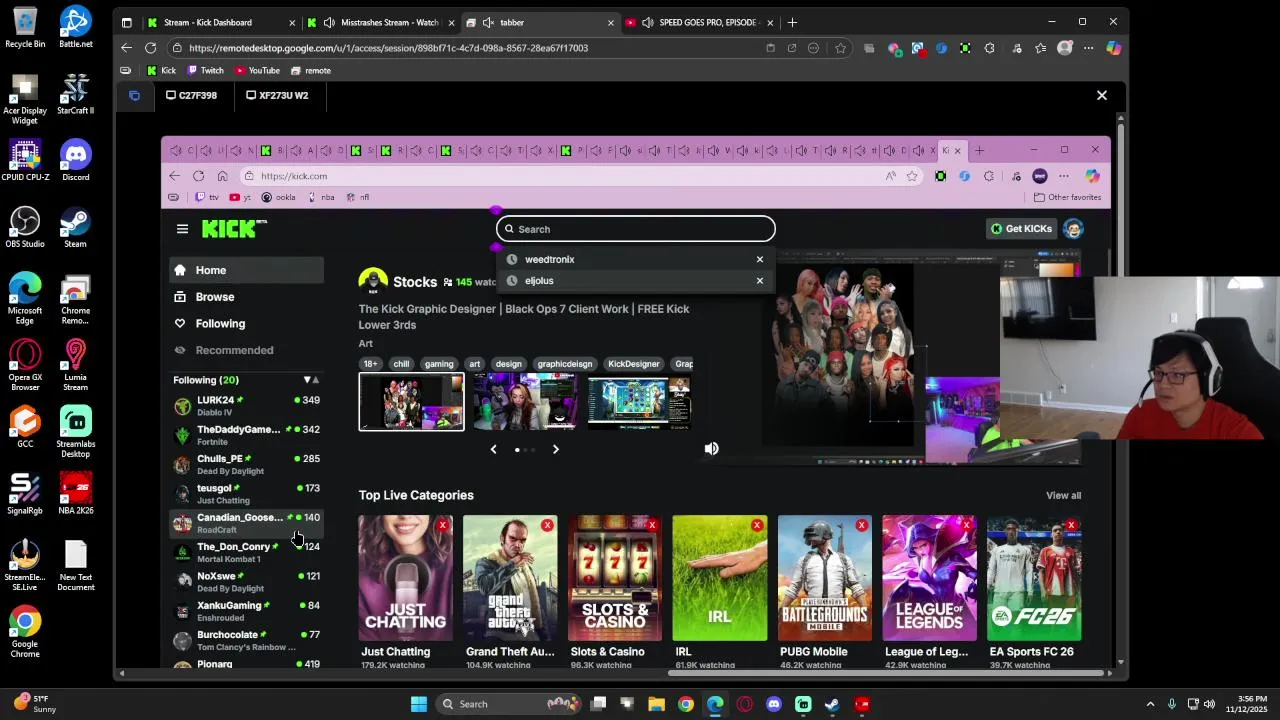Click the KickDesigner stream tag
Viewport: 1280px width, 720px height.
(634, 364)
